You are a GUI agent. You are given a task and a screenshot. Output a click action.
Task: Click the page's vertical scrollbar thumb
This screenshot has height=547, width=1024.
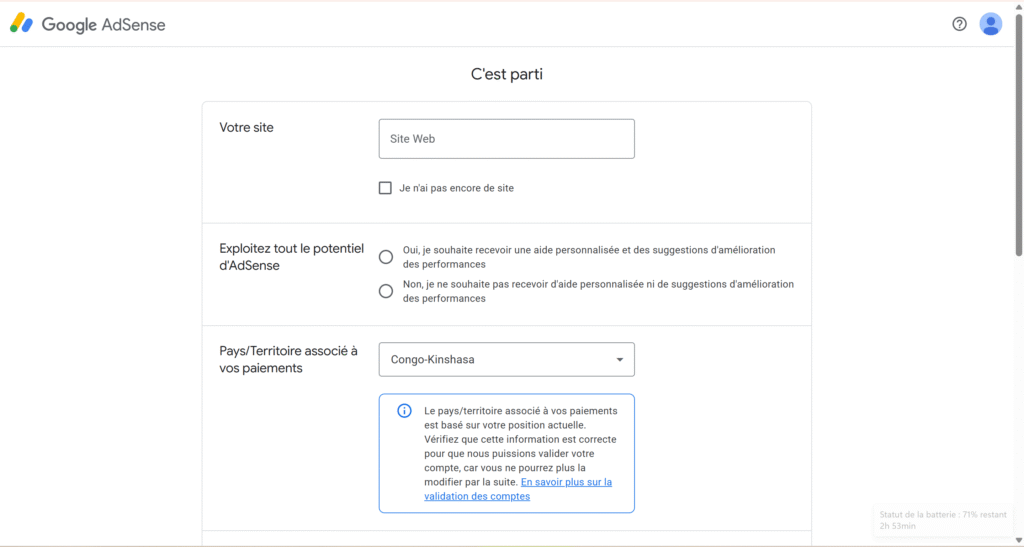pyautogui.click(x=1019, y=130)
